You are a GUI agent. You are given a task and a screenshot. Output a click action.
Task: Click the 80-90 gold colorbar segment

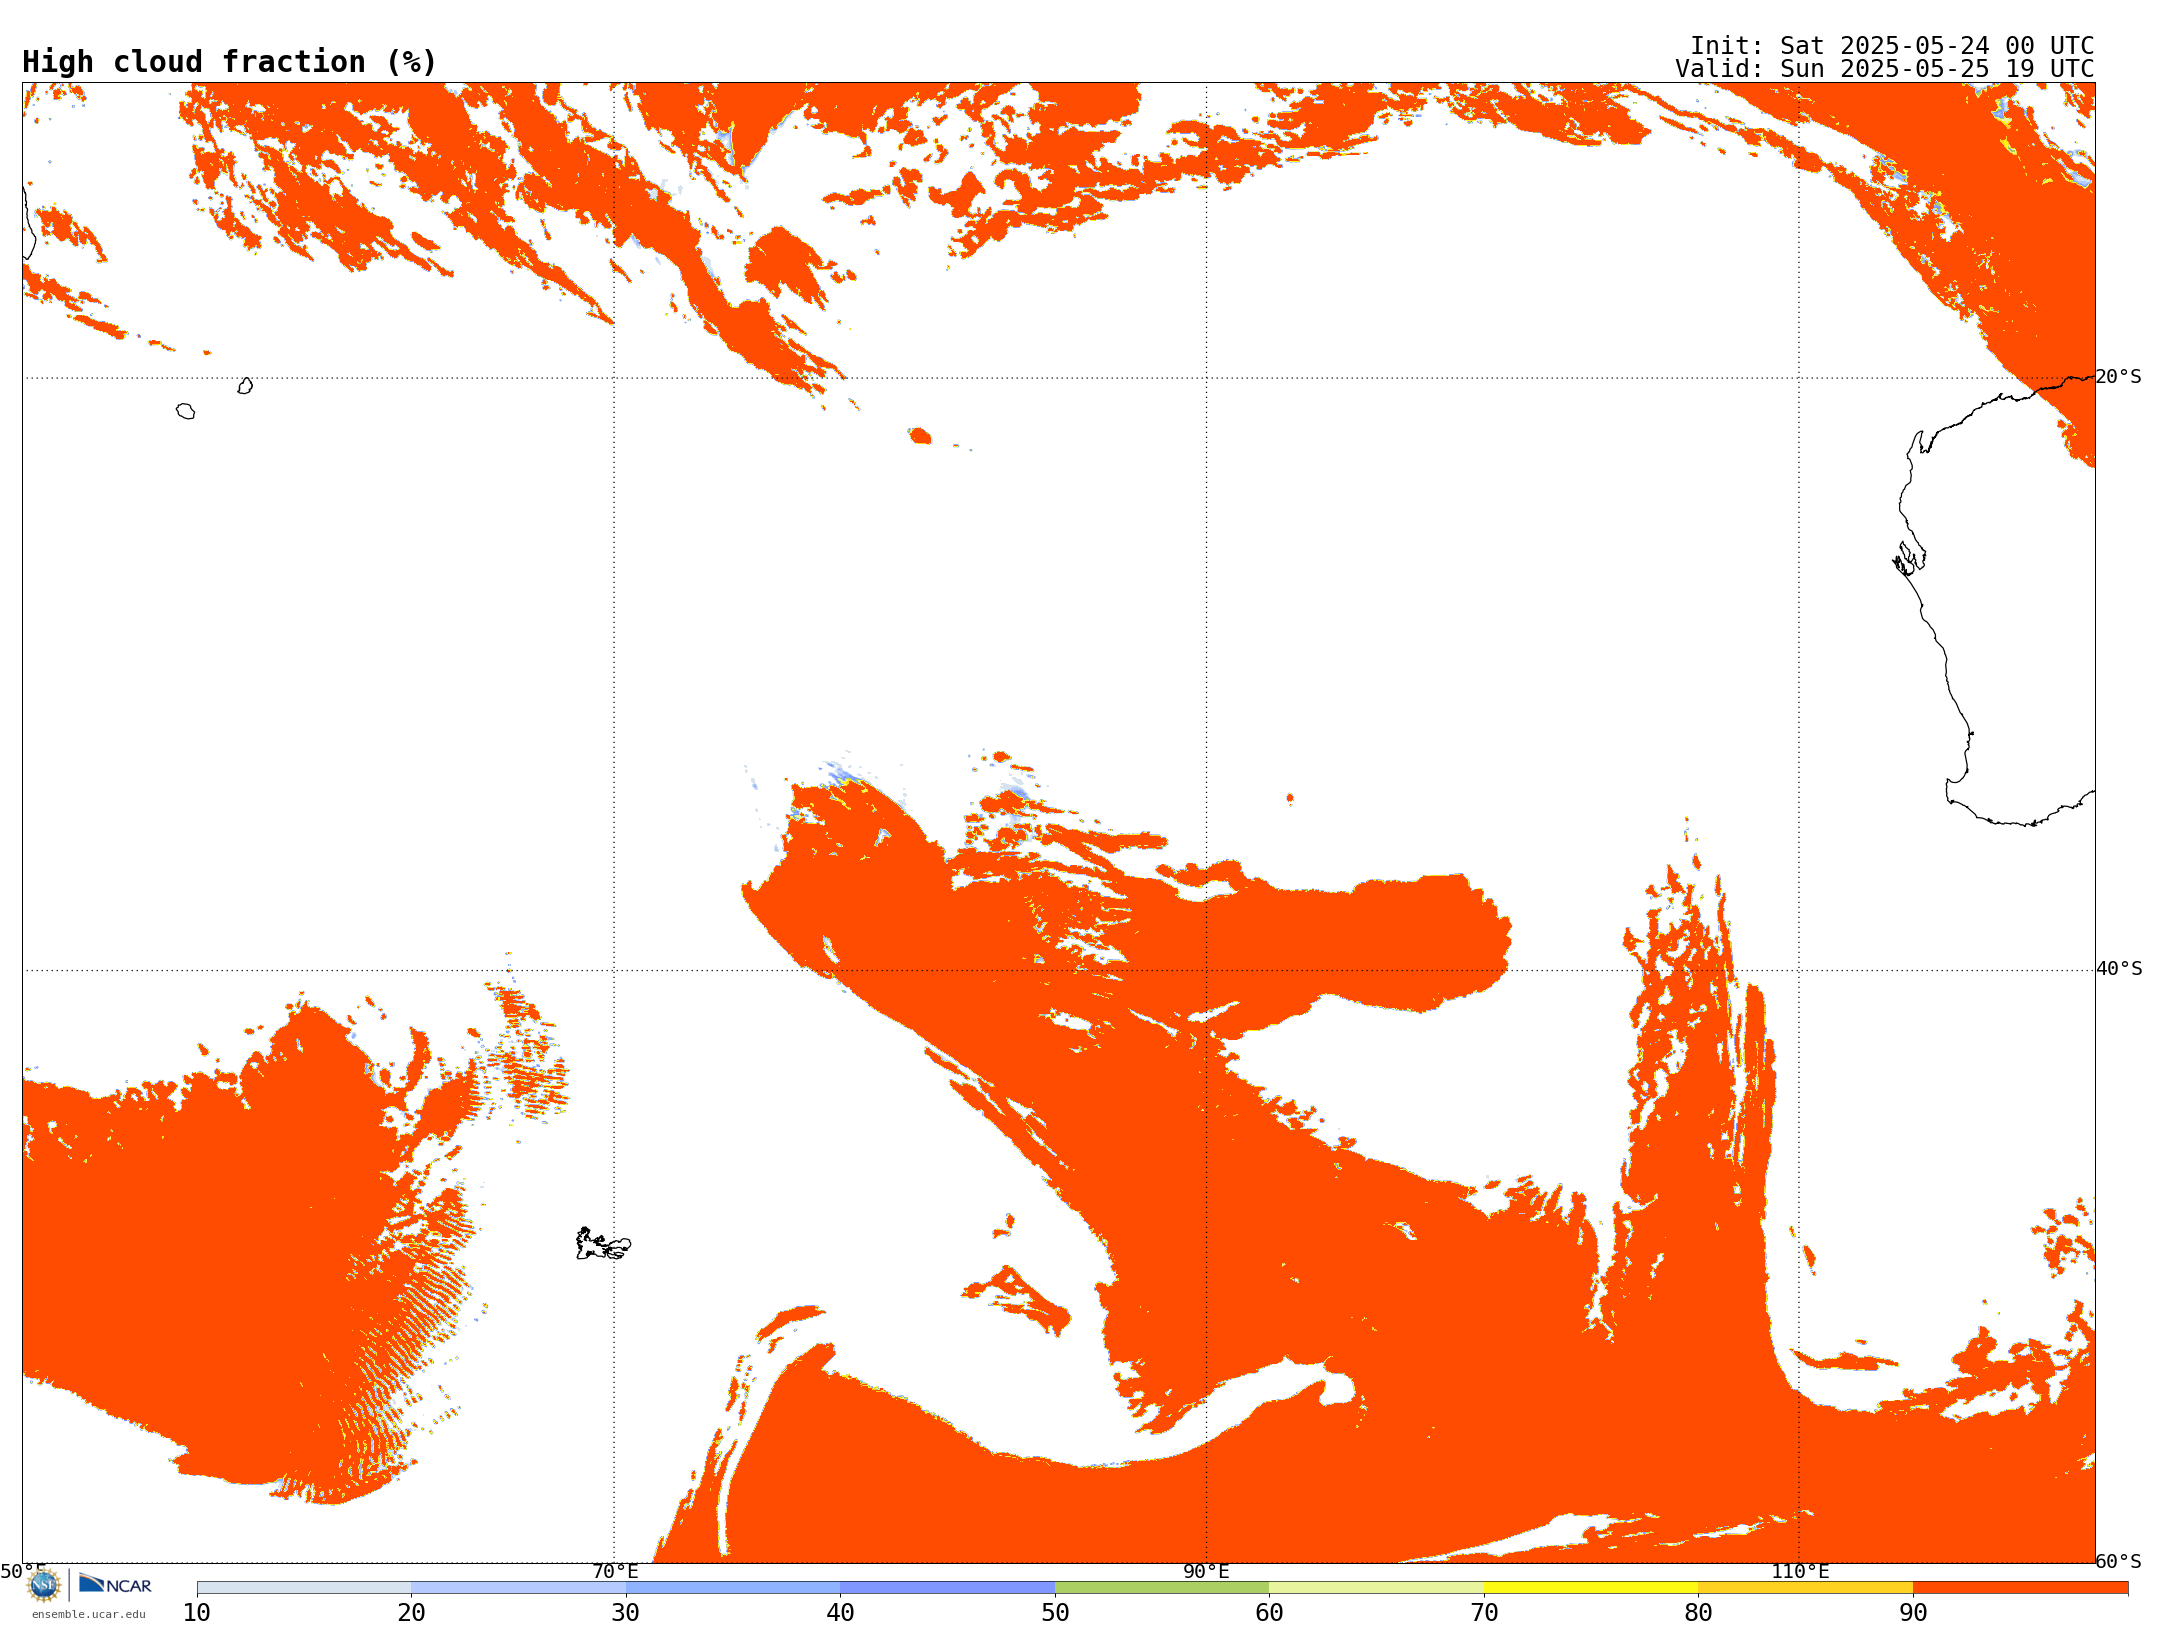[x=1805, y=1588]
